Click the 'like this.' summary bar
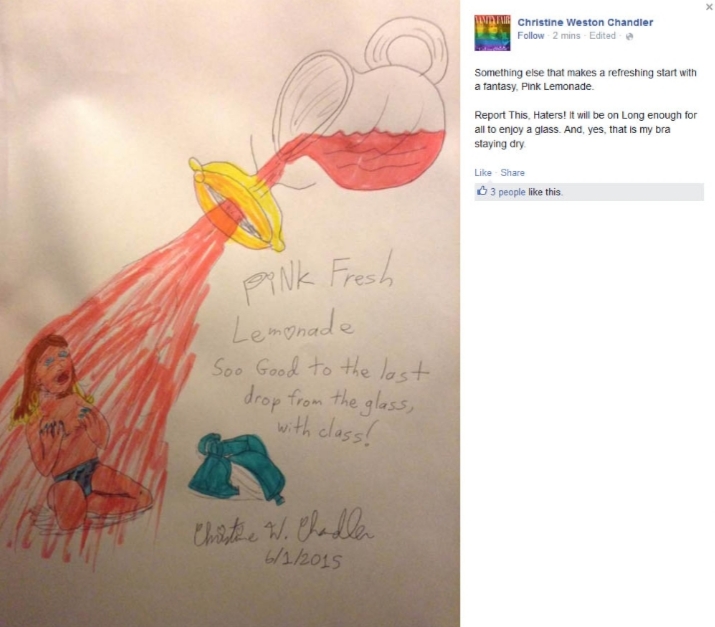Screen dimensions: 715x627 589,192
